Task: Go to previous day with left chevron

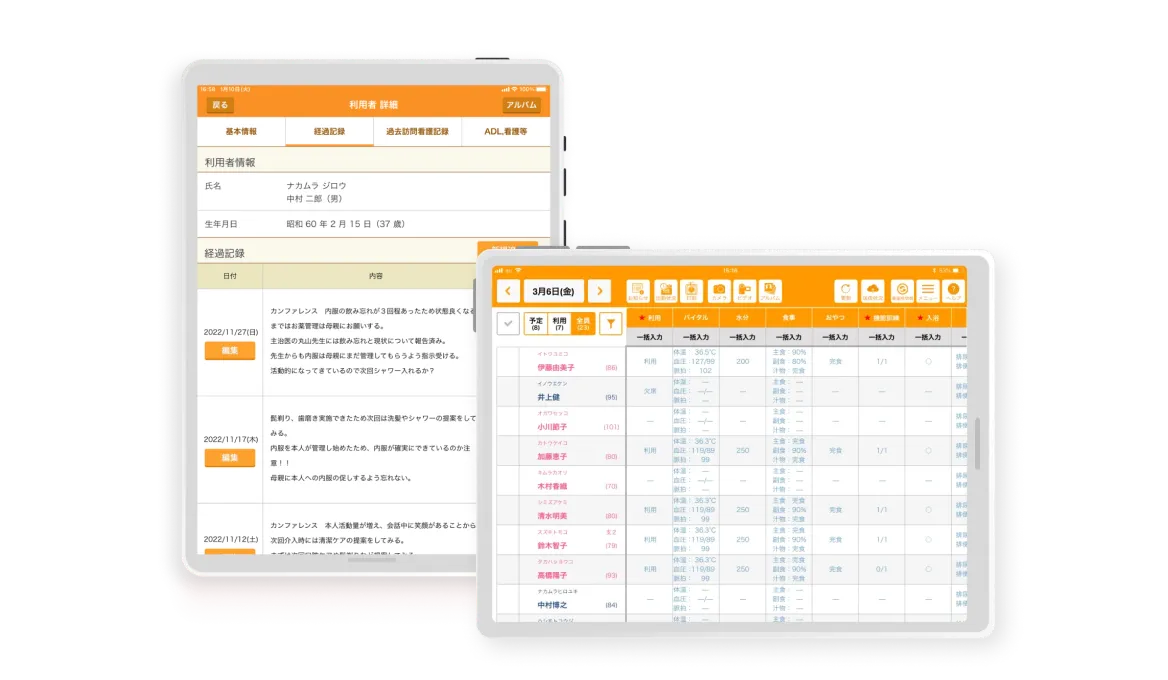Action: 508,291
